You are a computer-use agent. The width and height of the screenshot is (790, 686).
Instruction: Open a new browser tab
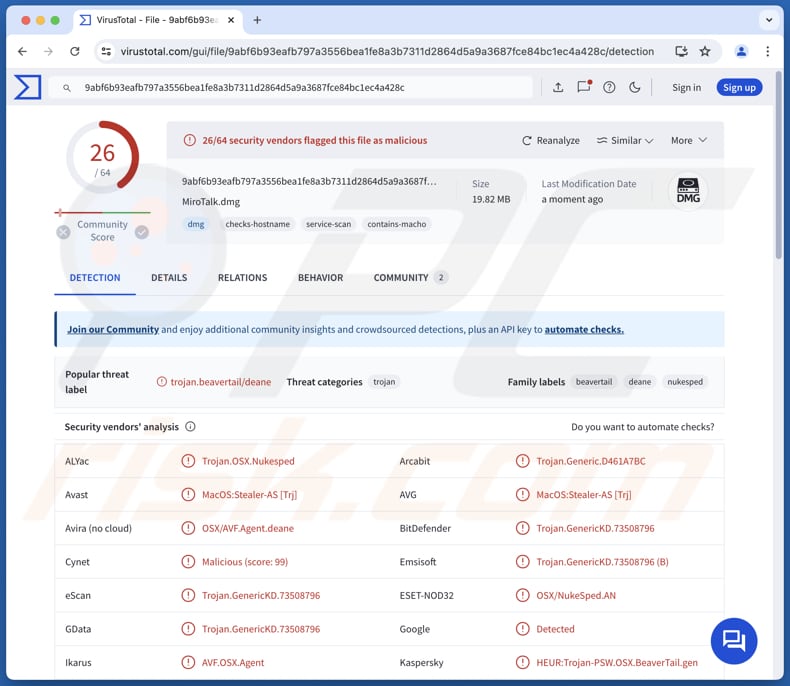(x=257, y=20)
